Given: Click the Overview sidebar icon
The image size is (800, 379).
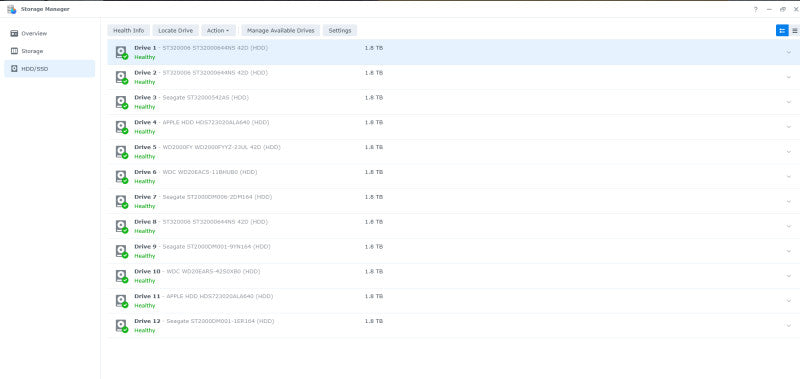Looking at the screenshot, I should [x=14, y=34].
